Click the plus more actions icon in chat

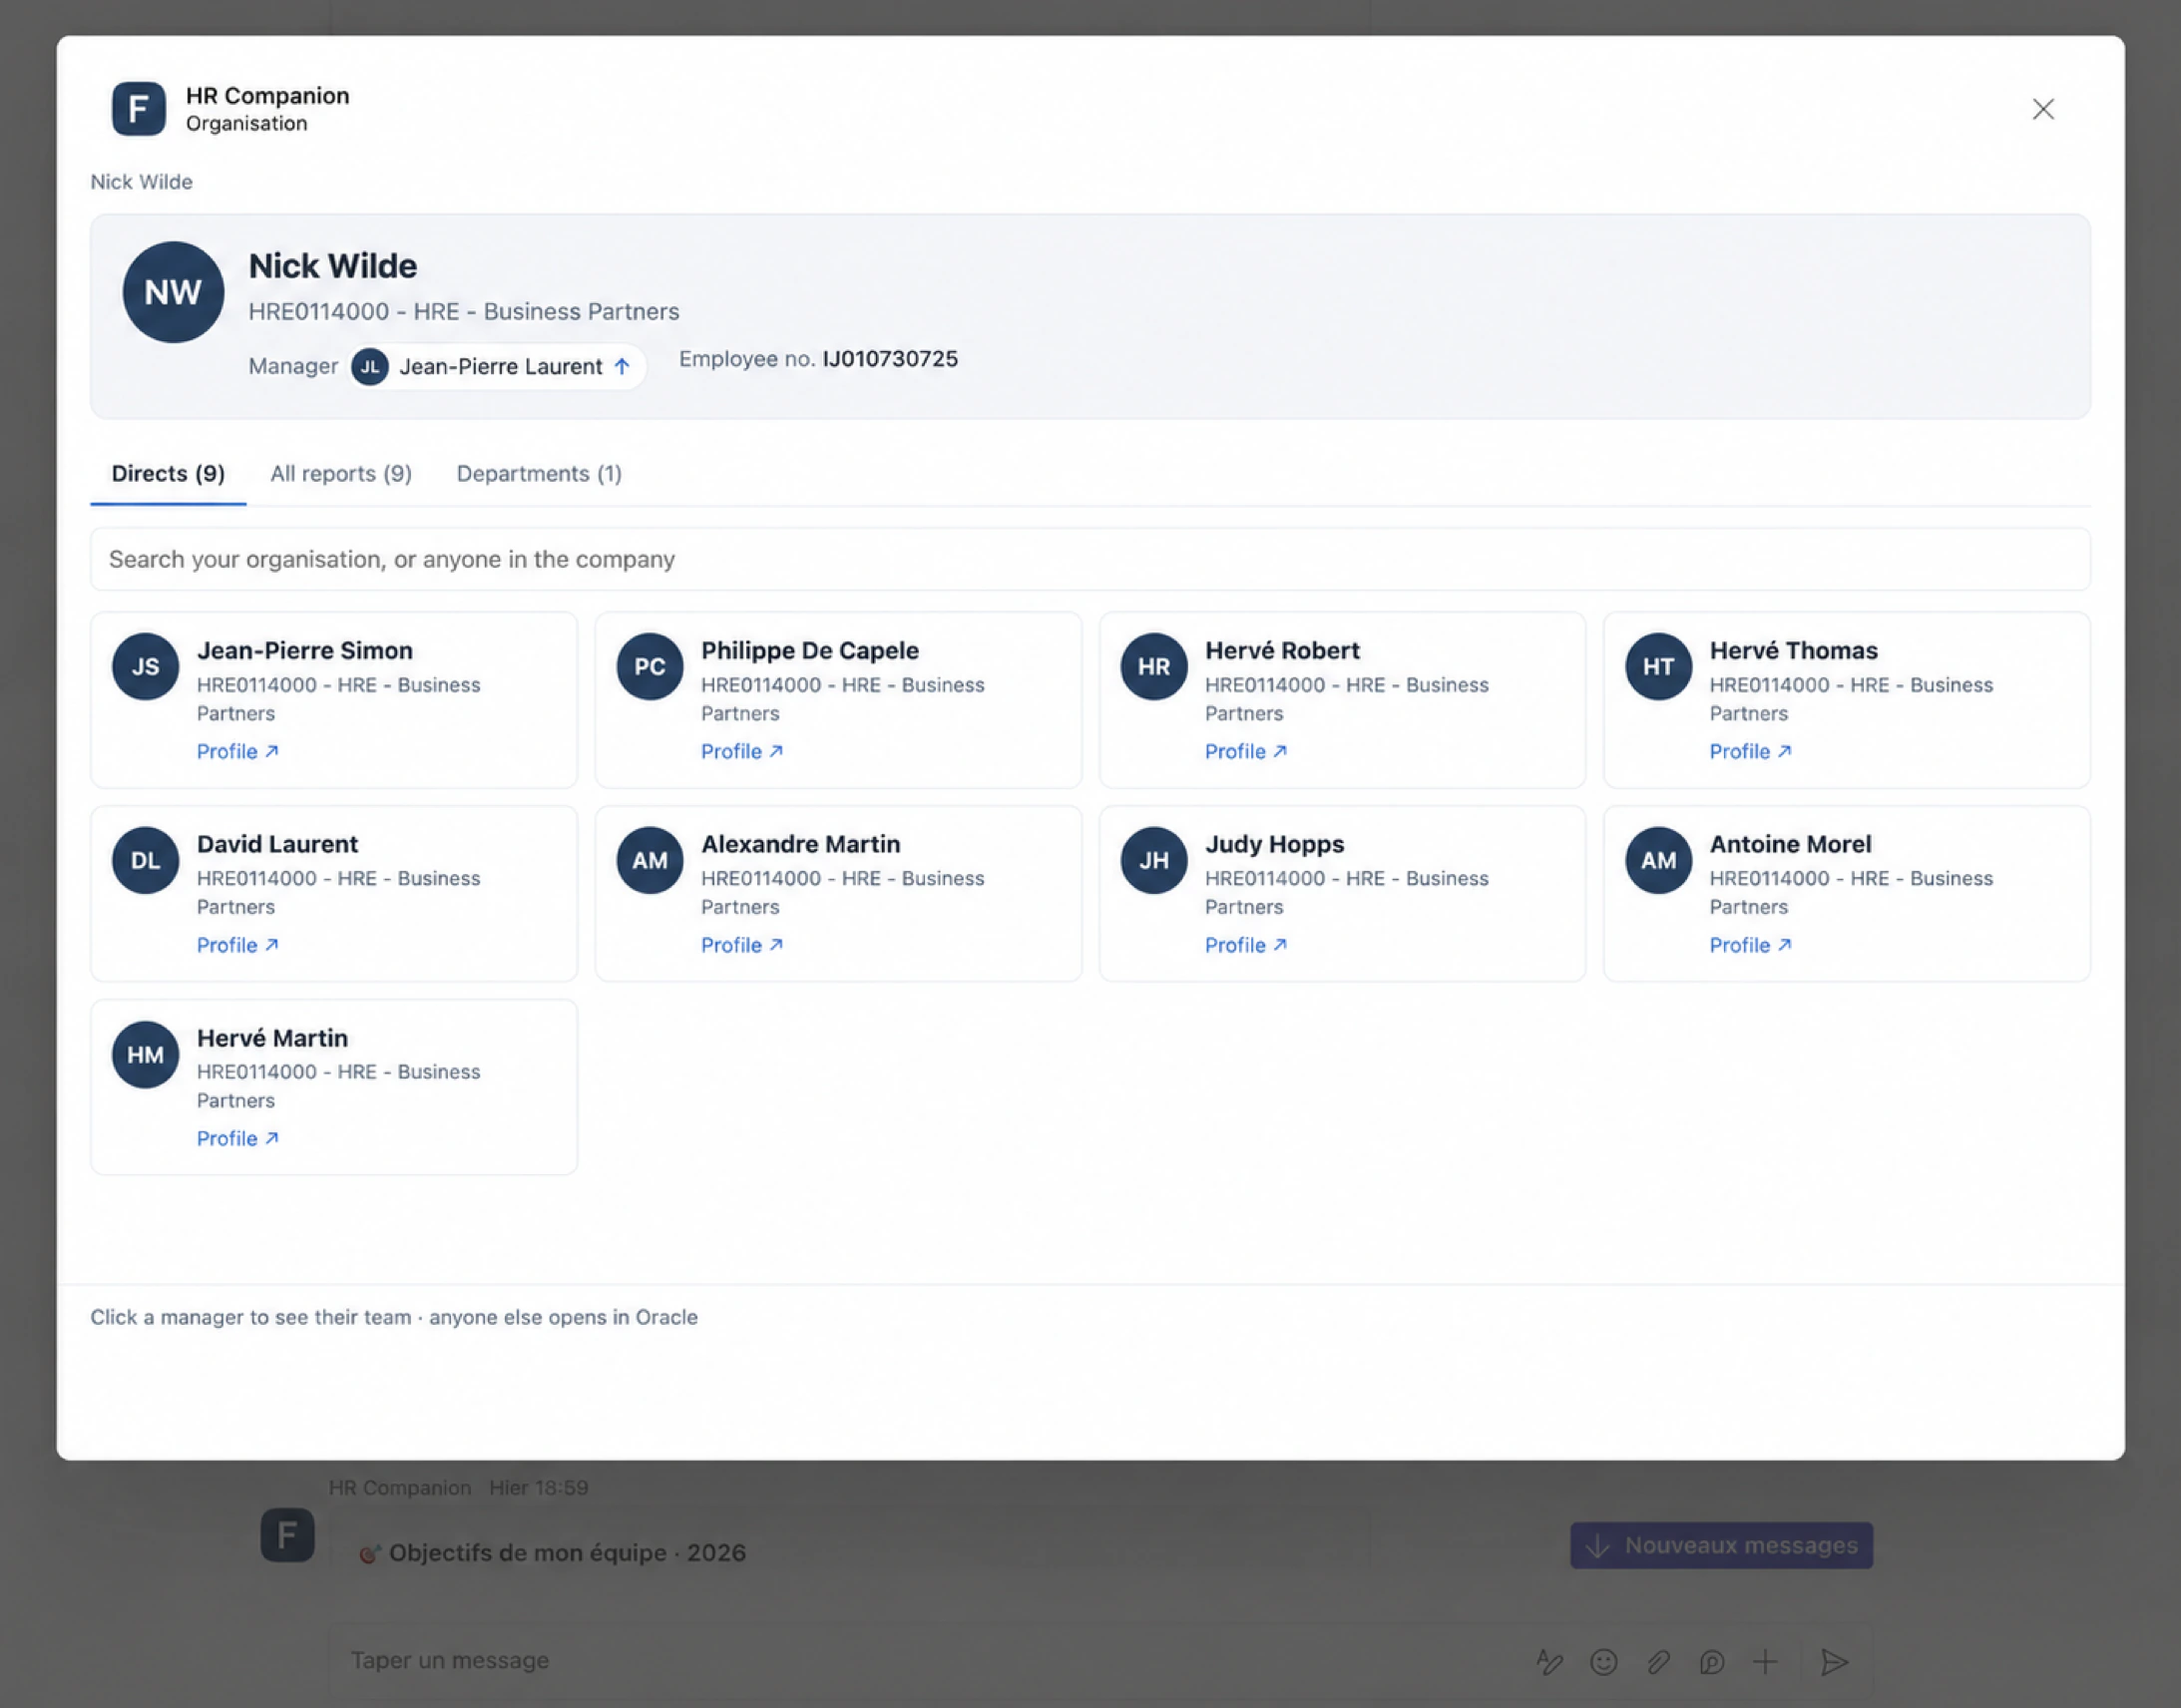(1766, 1662)
